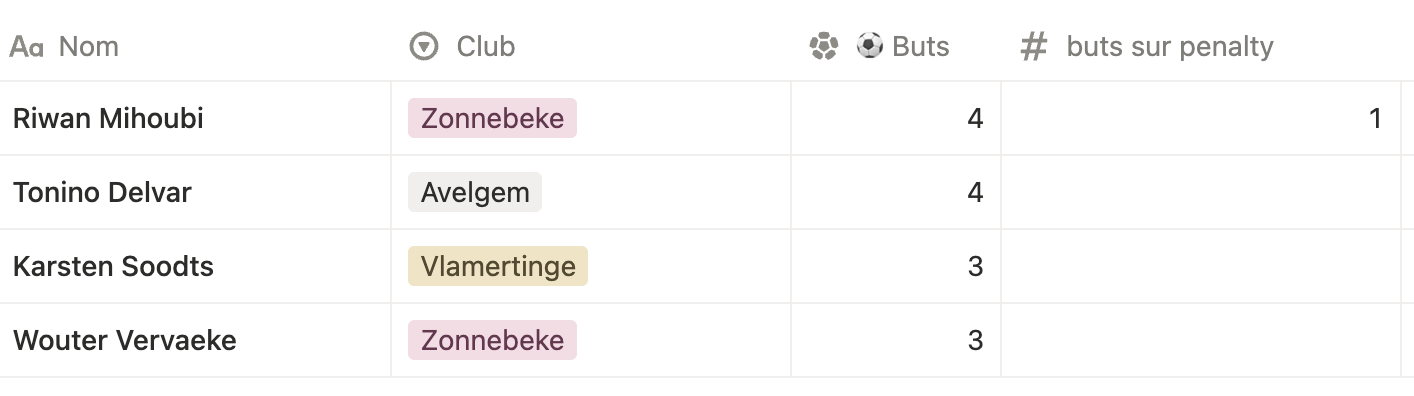Click the Zonnebeke tag in Wouter Vervaeke's row
1414x396 pixels.
pyautogui.click(x=492, y=340)
